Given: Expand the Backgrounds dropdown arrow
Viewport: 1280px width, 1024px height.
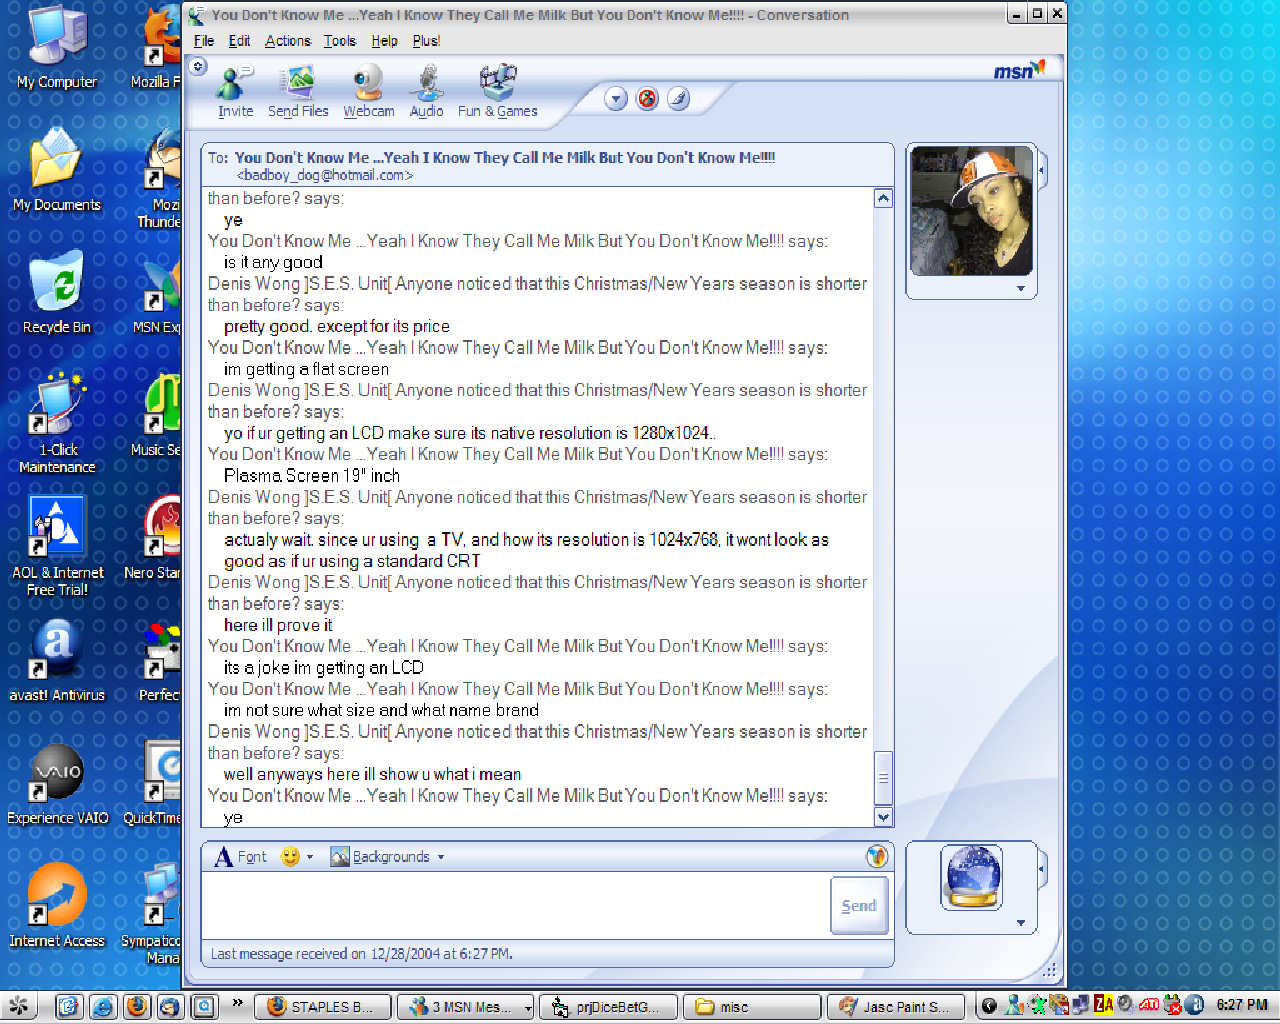Looking at the screenshot, I should coord(441,857).
